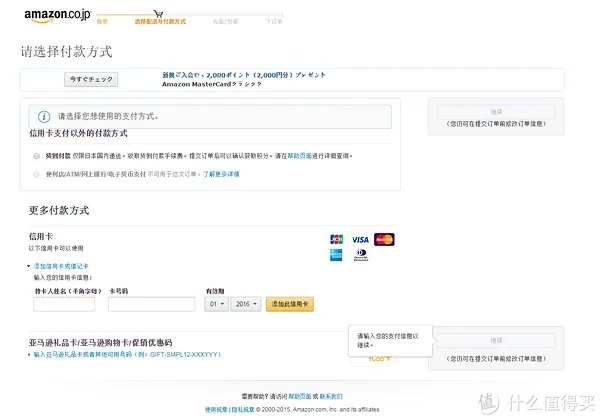Click the footer 联系我们 link
Screen dimensions: 600x420
(x=331, y=396)
